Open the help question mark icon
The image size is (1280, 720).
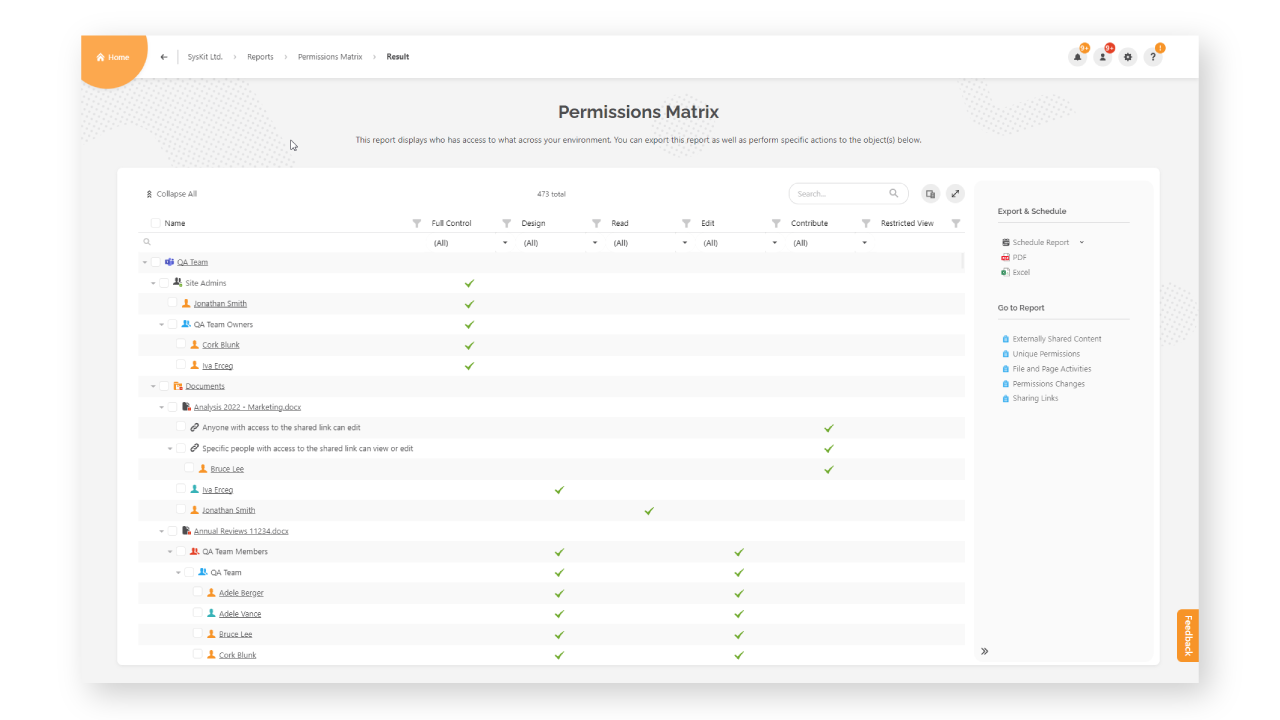tap(1152, 57)
